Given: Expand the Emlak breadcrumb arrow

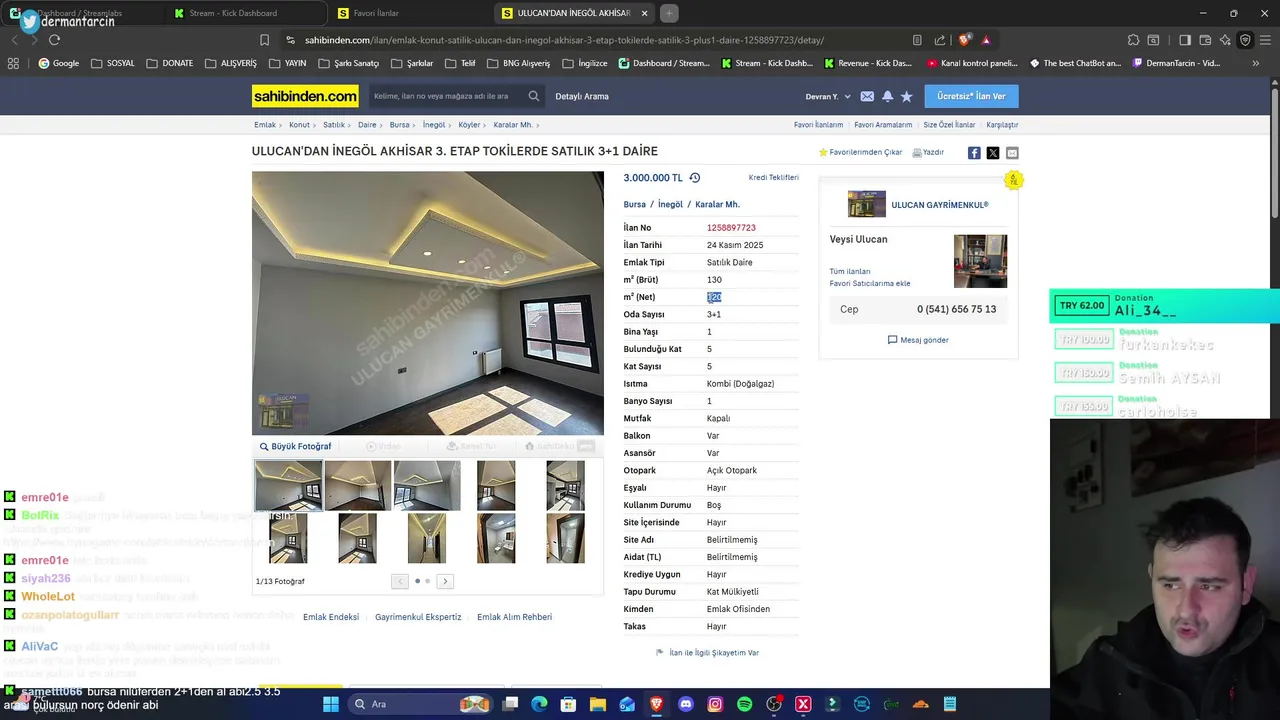Looking at the screenshot, I should pos(283,125).
